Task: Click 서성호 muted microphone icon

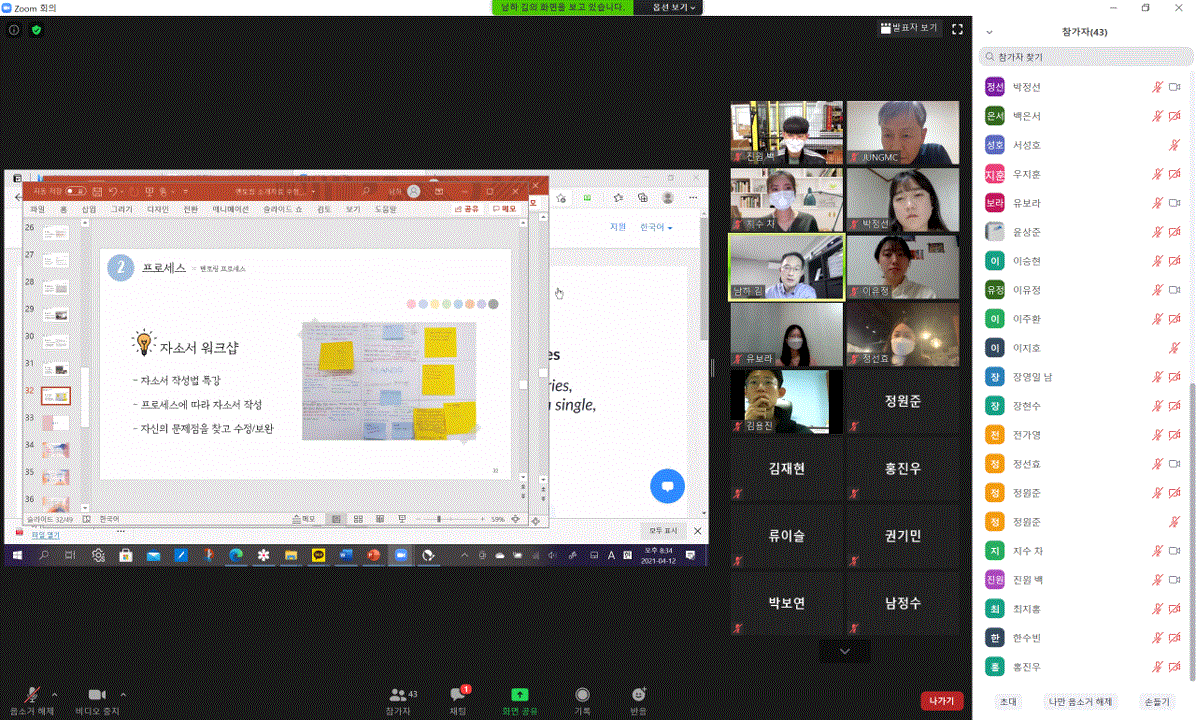Action: click(x=1175, y=145)
